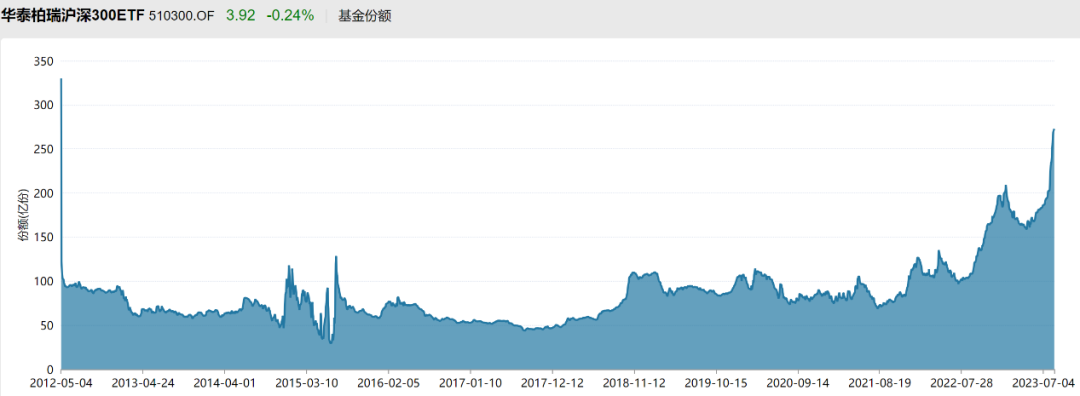1080x396 pixels.
Task: Click the -0.24% change percentage
Action: point(289,16)
